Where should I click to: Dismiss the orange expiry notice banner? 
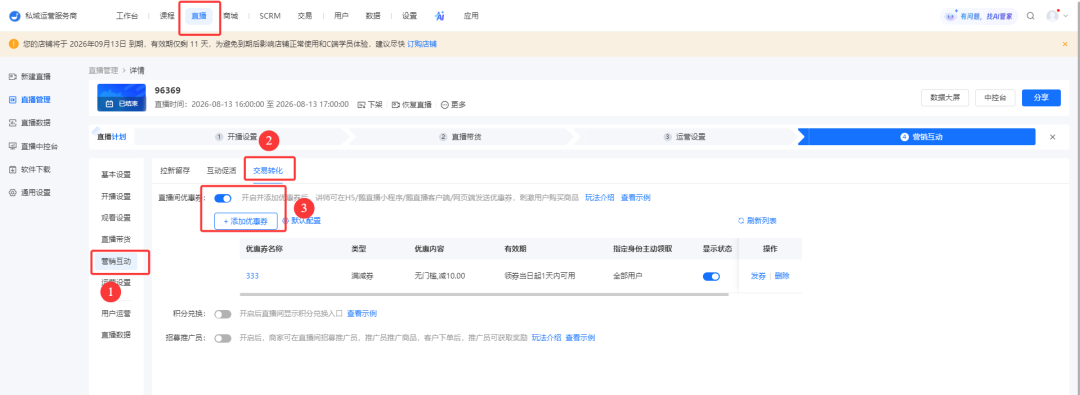(x=1065, y=44)
